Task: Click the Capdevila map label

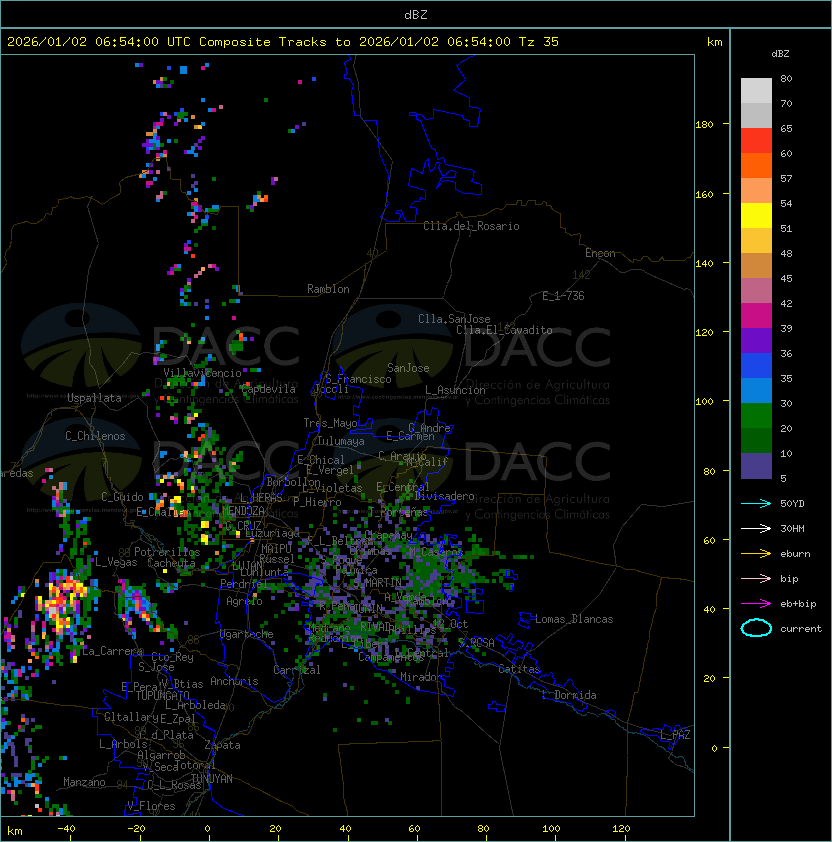Action: (x=268, y=389)
